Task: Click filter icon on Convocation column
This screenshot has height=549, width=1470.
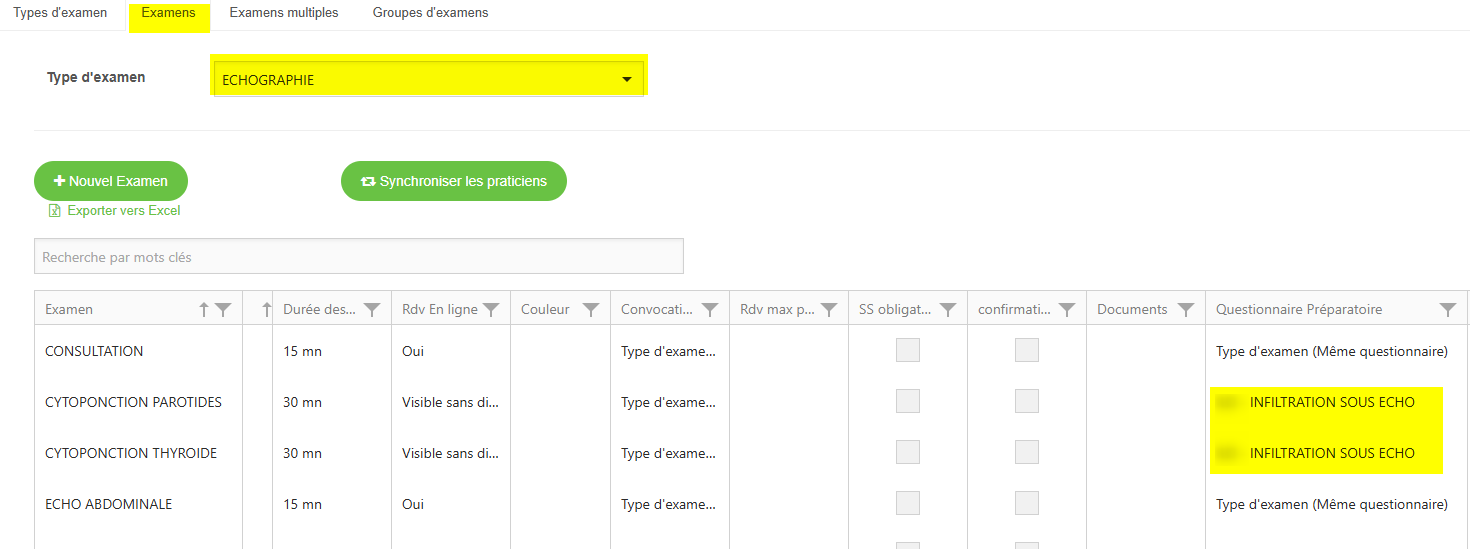Action: tap(710, 310)
